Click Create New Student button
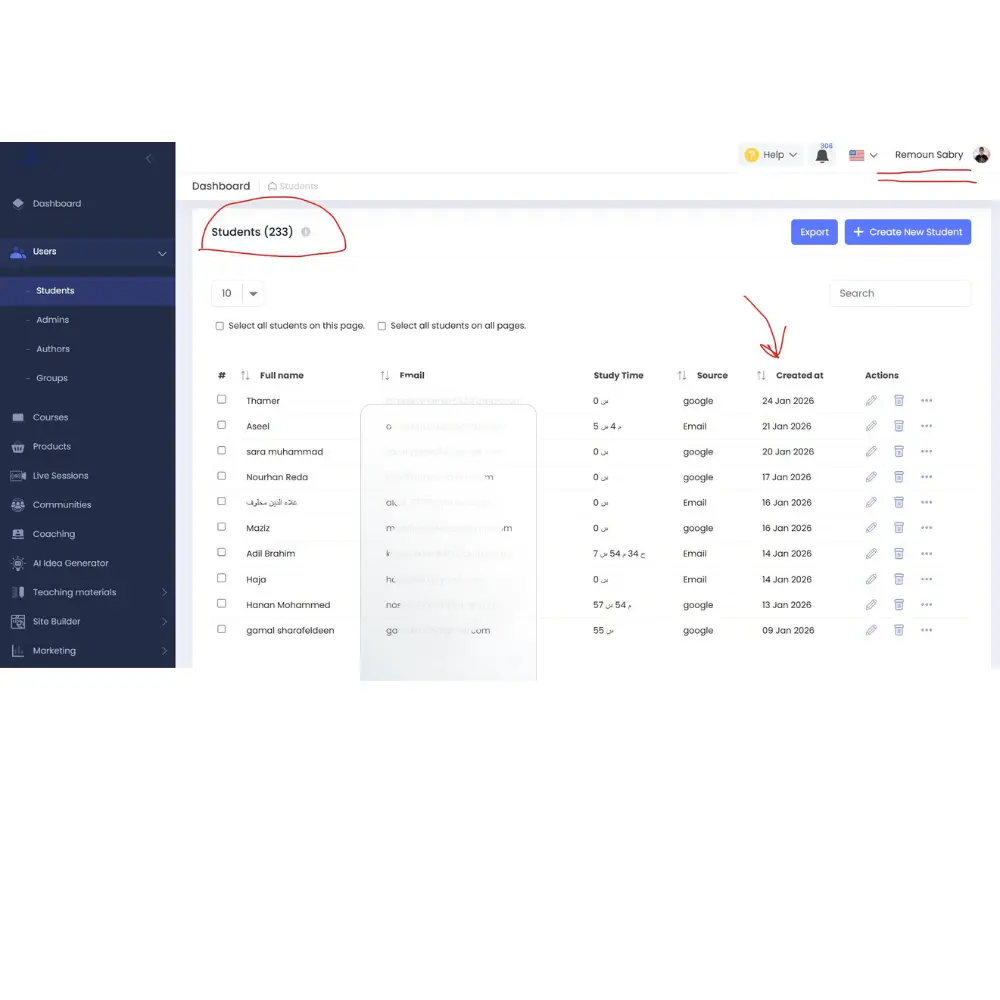The image size is (1000, 1000). click(x=907, y=232)
